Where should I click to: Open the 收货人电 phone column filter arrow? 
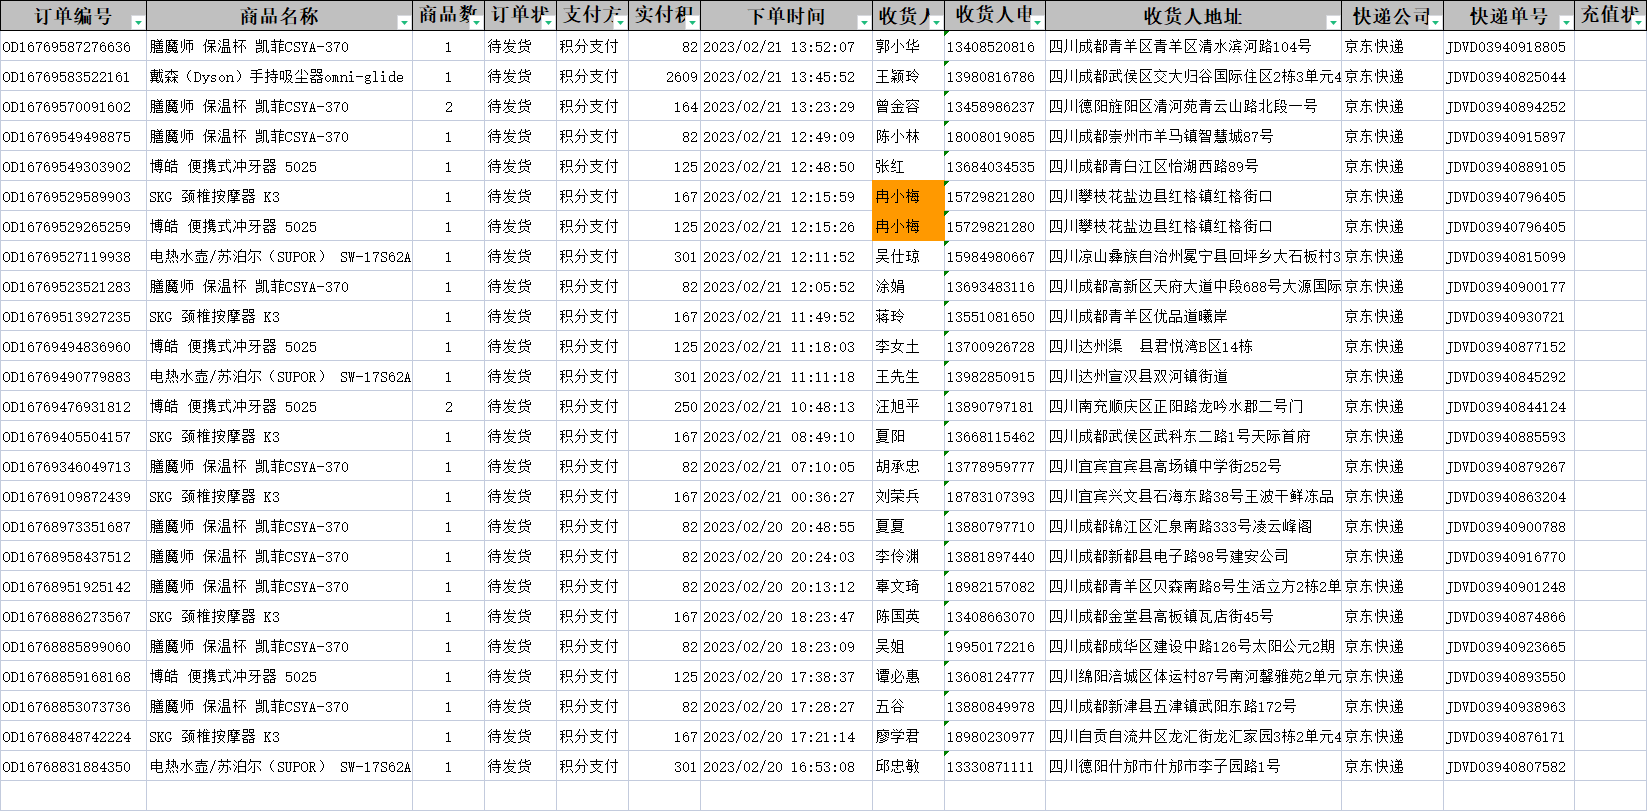point(1037,22)
